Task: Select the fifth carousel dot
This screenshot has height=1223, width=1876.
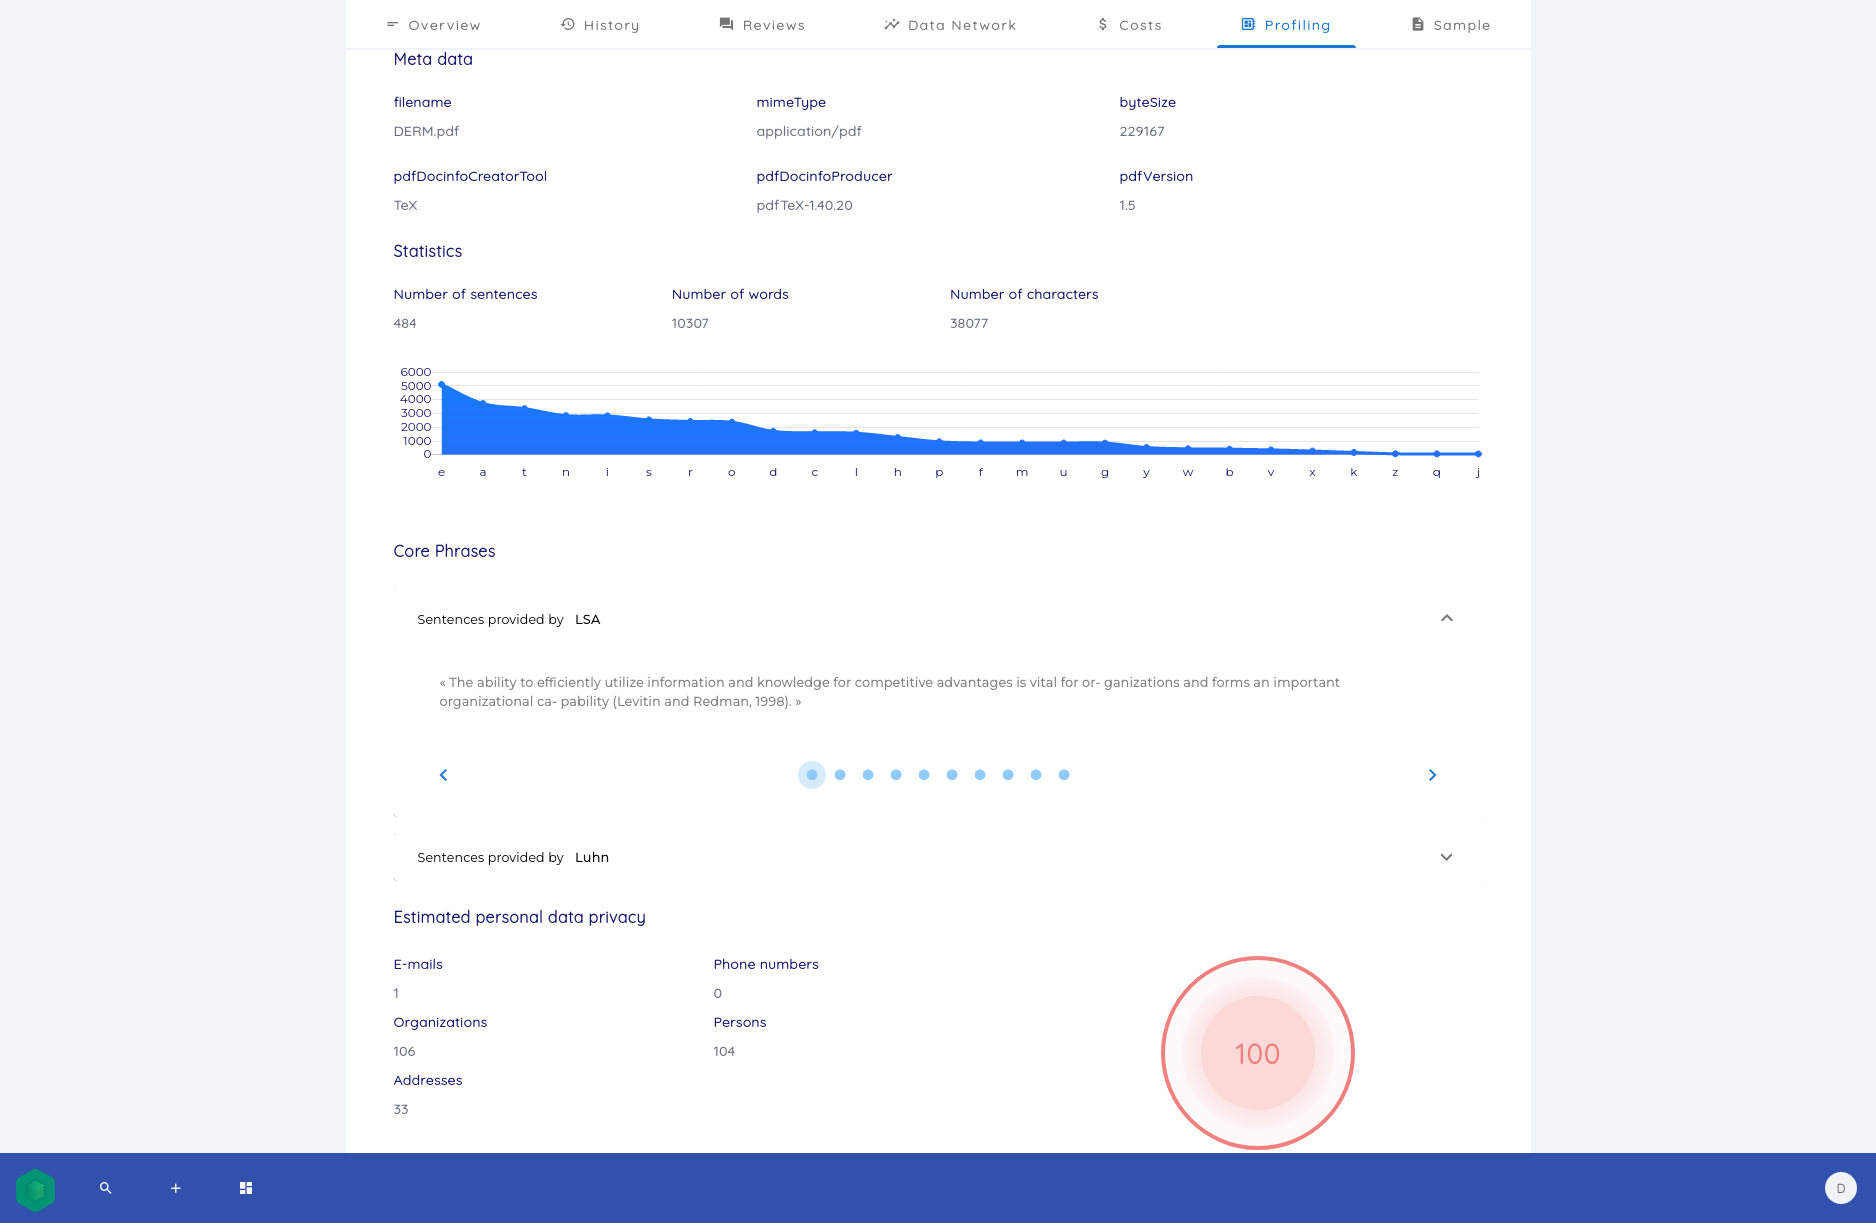Action: click(x=924, y=775)
